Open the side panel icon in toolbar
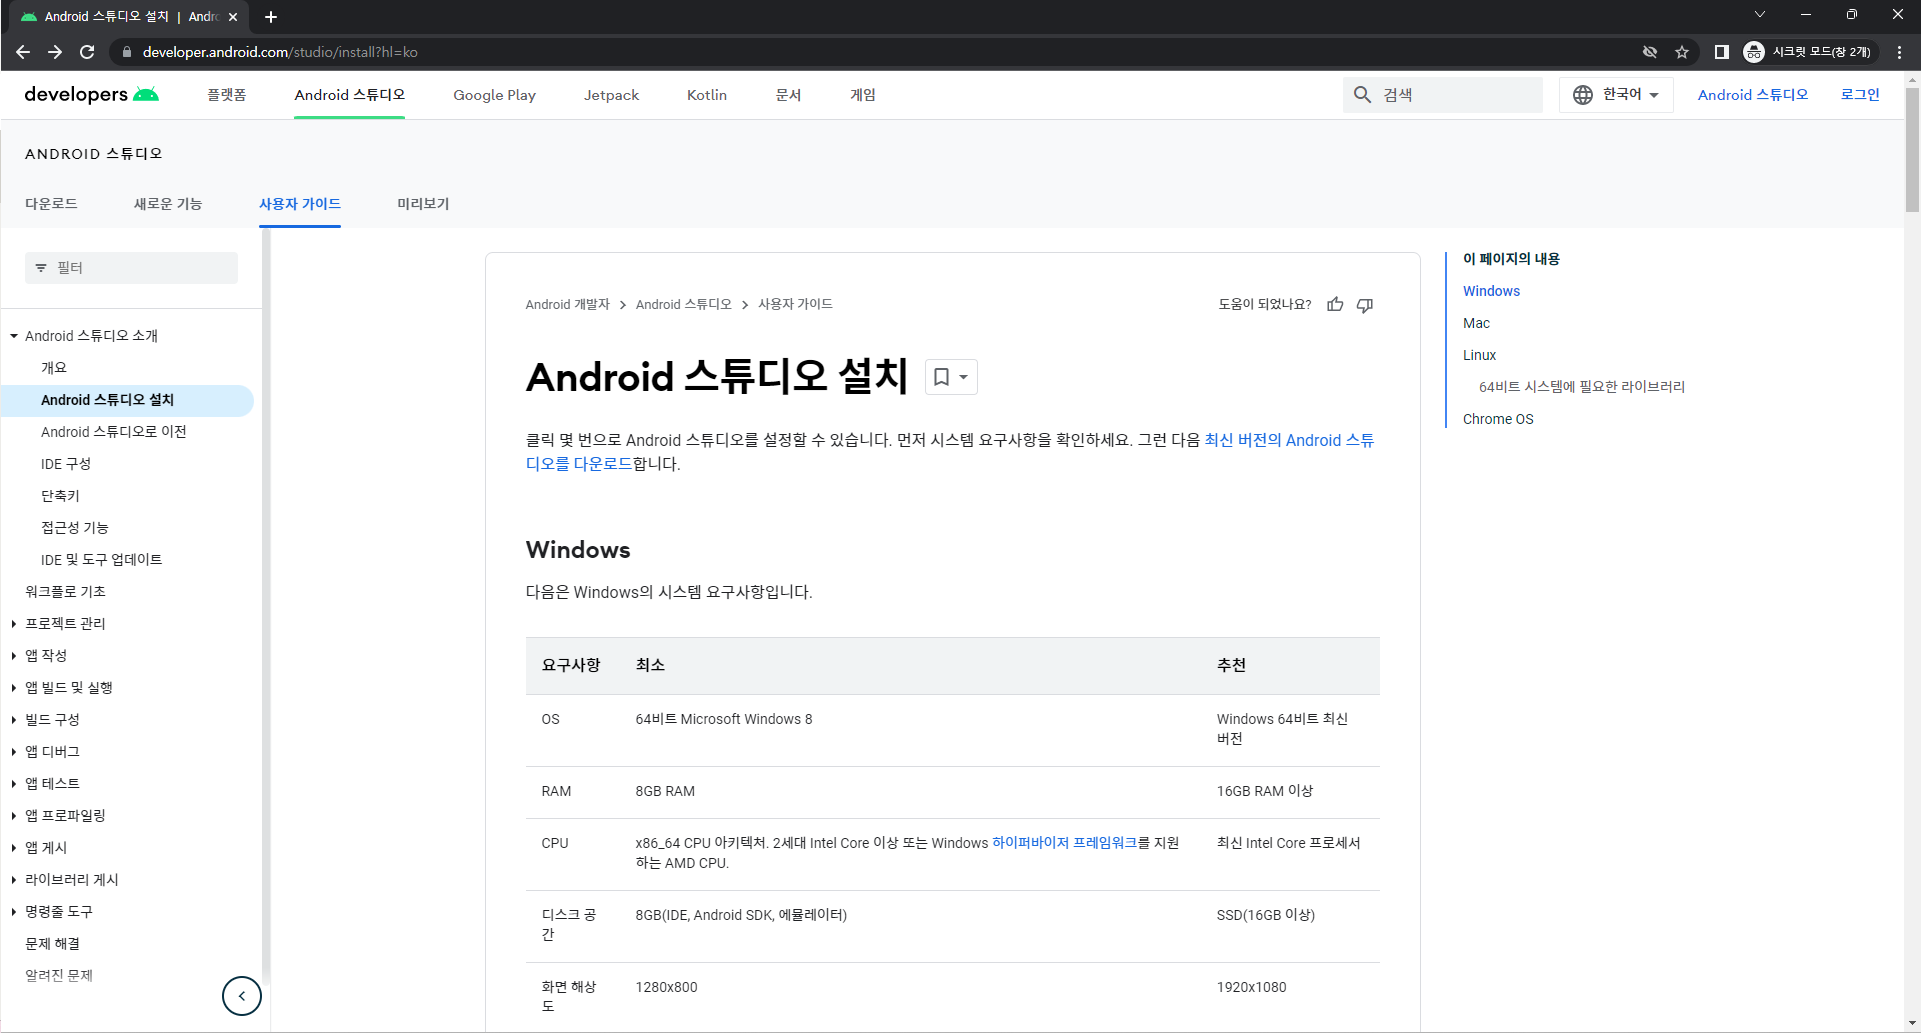The width and height of the screenshot is (1921, 1033). [1721, 52]
